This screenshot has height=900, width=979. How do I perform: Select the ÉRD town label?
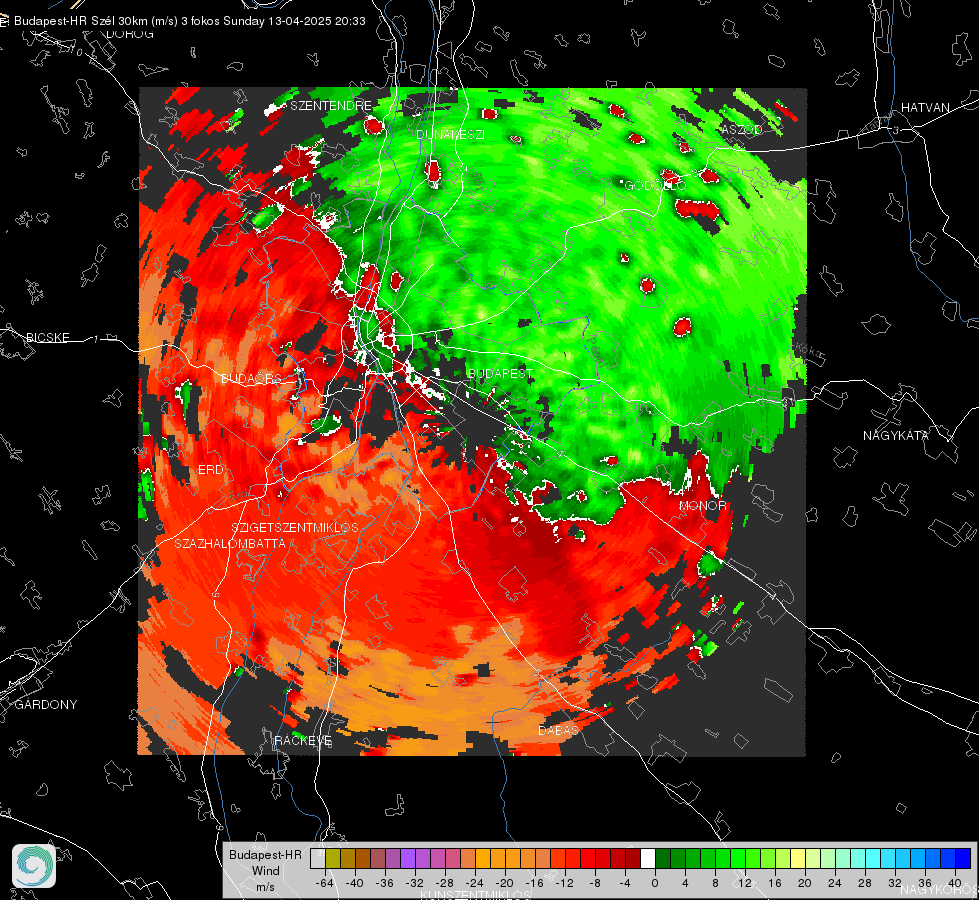coord(210,469)
